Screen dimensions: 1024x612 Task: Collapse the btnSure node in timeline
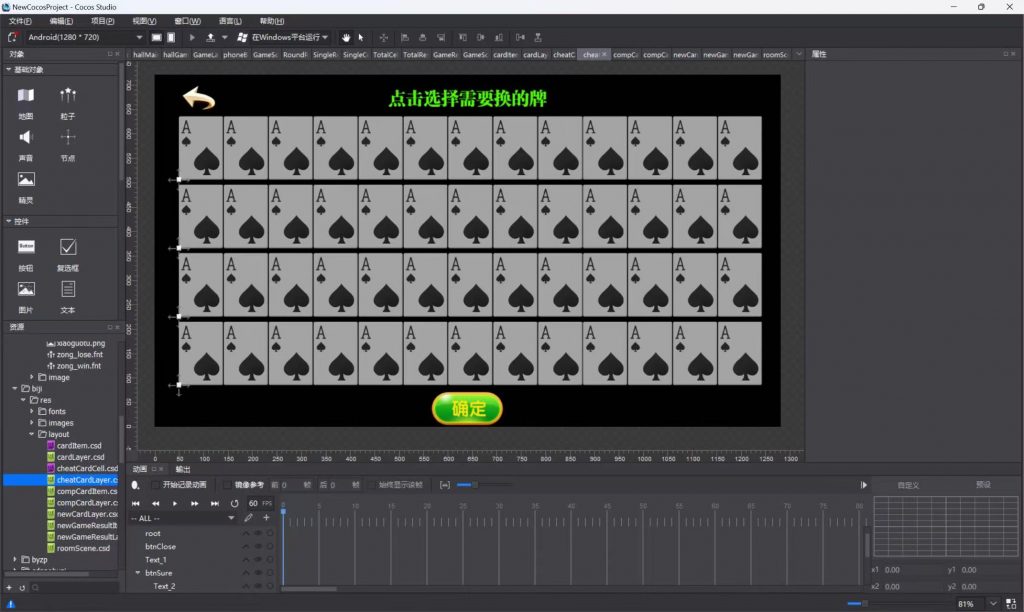coord(138,573)
